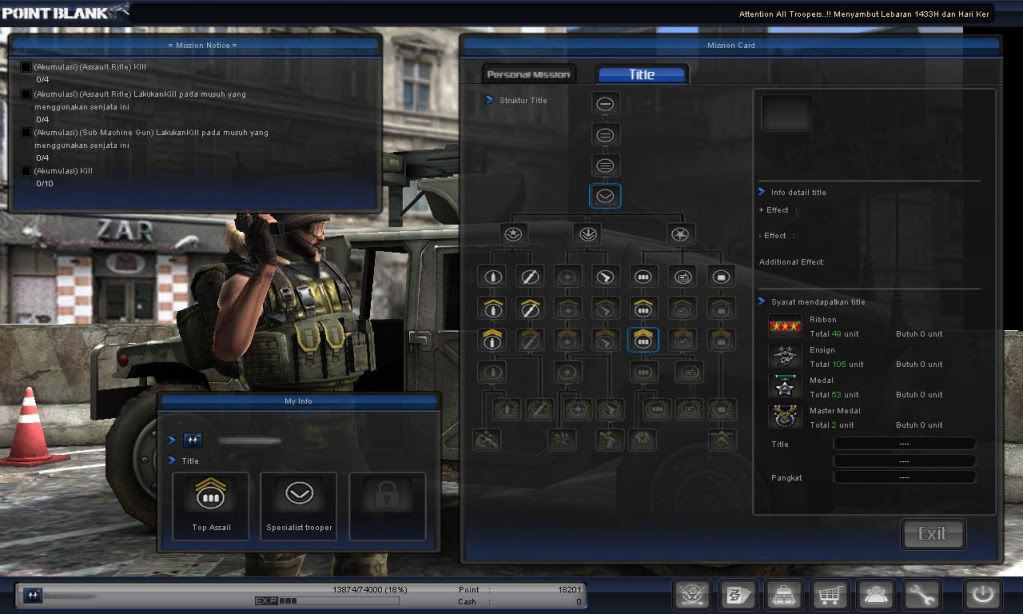Select the plain triple-bullet title node

point(643,277)
